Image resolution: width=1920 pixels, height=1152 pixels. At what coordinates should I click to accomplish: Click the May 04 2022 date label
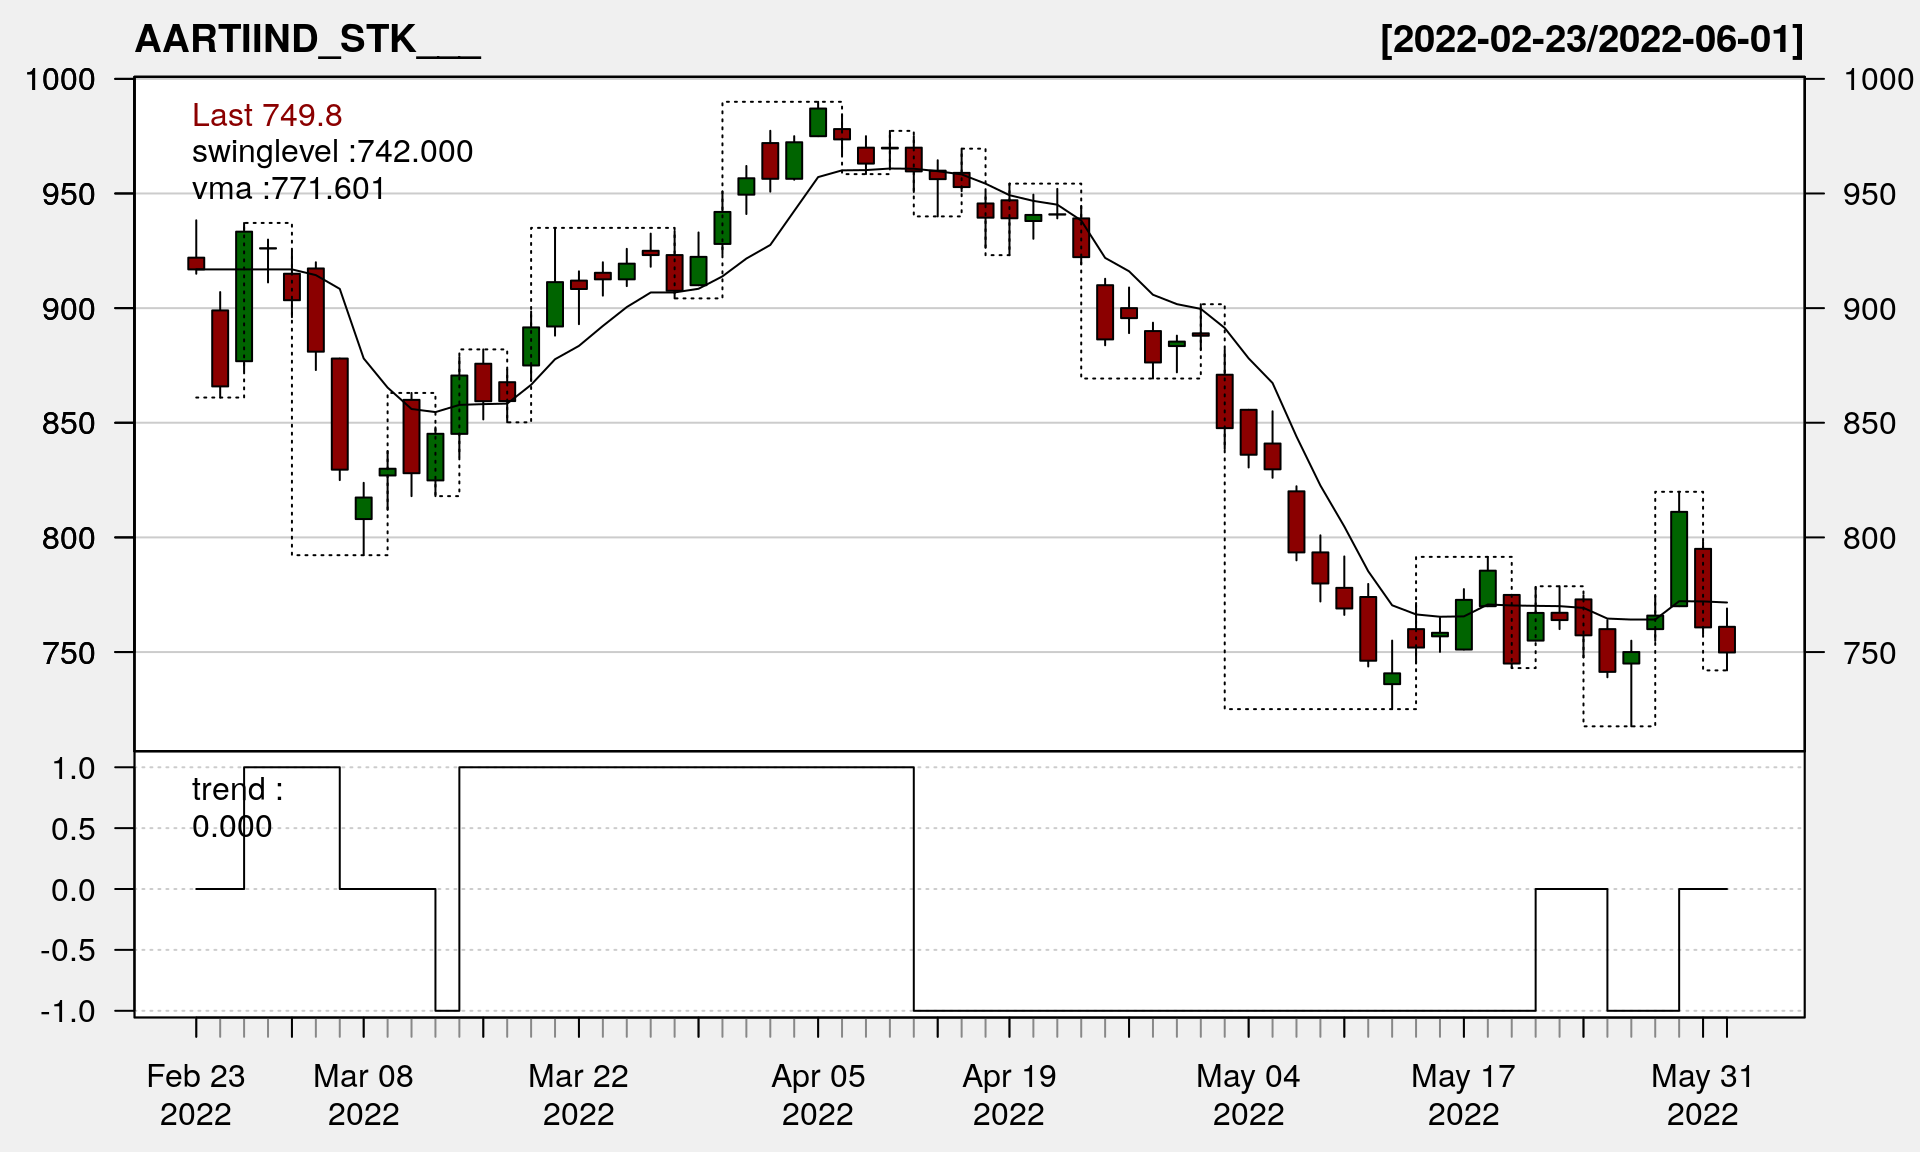1248,1094
